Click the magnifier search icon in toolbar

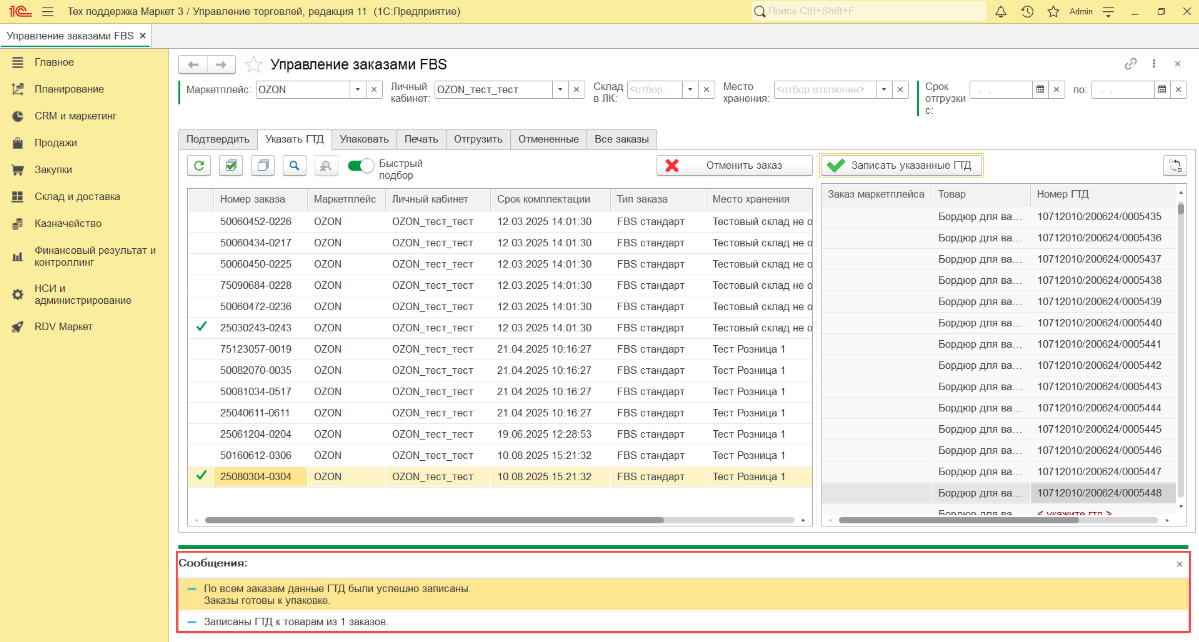coord(294,166)
